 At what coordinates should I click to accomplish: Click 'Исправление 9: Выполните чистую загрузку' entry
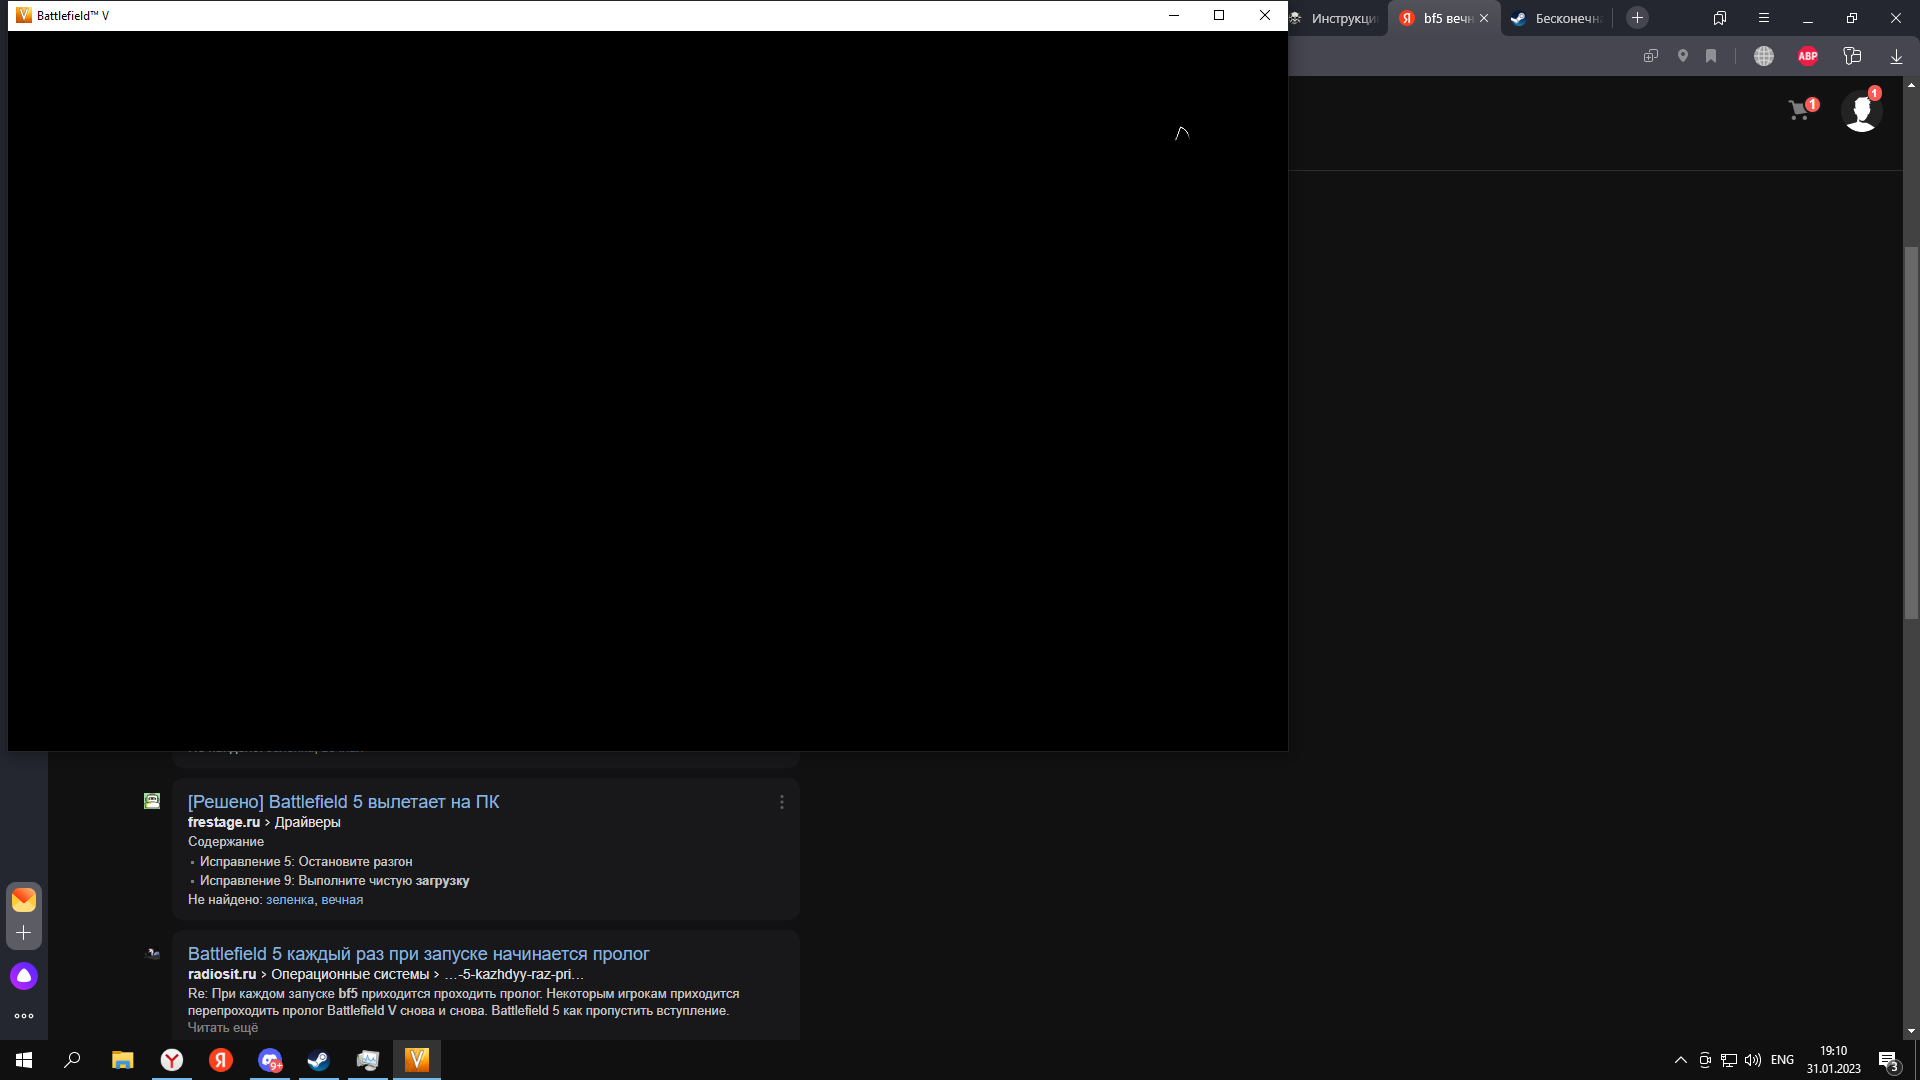point(334,881)
